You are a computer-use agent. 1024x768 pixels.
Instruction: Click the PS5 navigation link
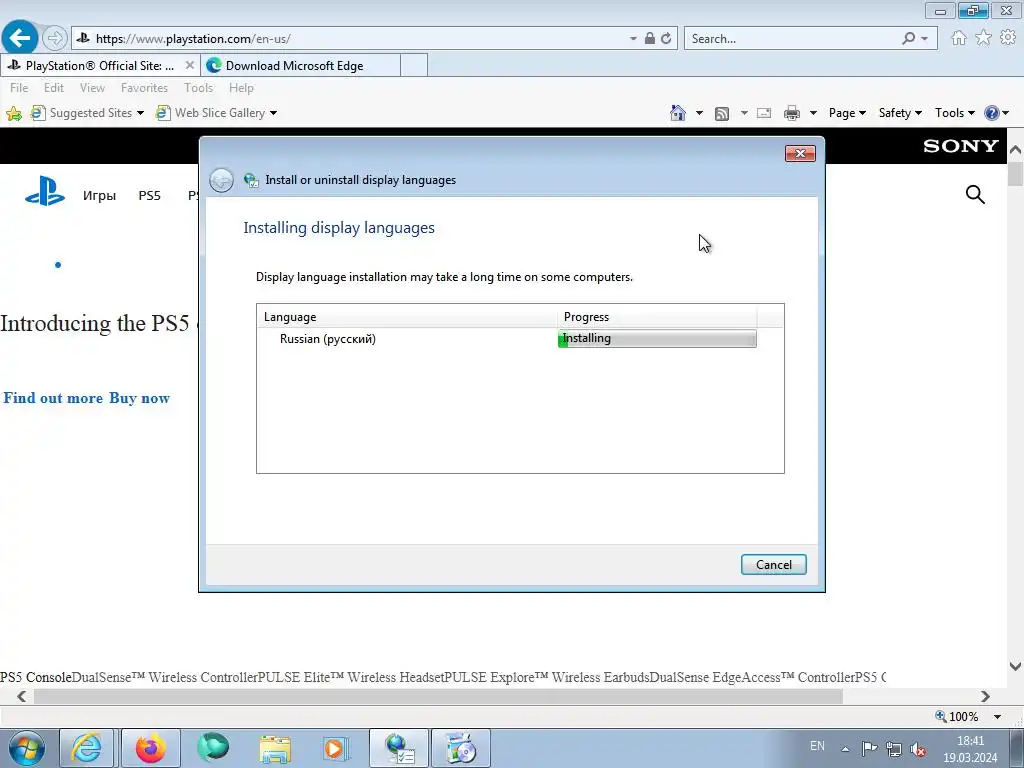(150, 195)
